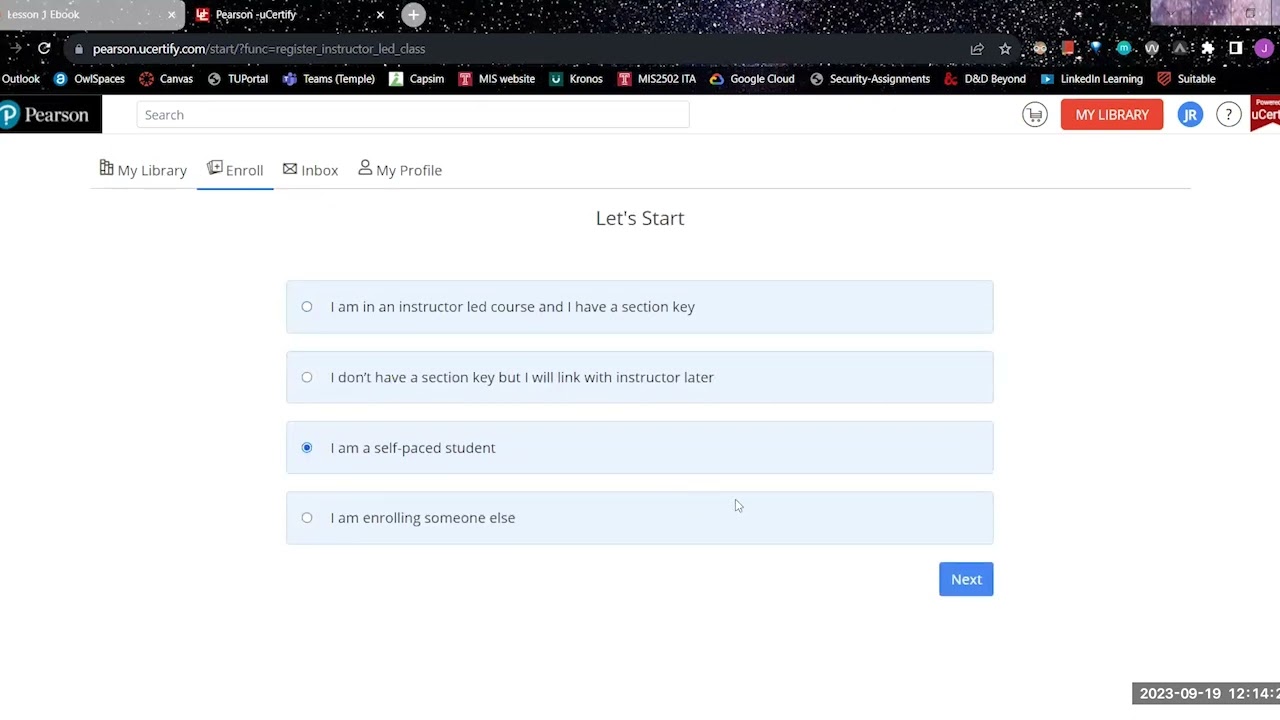
Task: Close the Pearson uCertify browser tab
Action: pos(380,15)
